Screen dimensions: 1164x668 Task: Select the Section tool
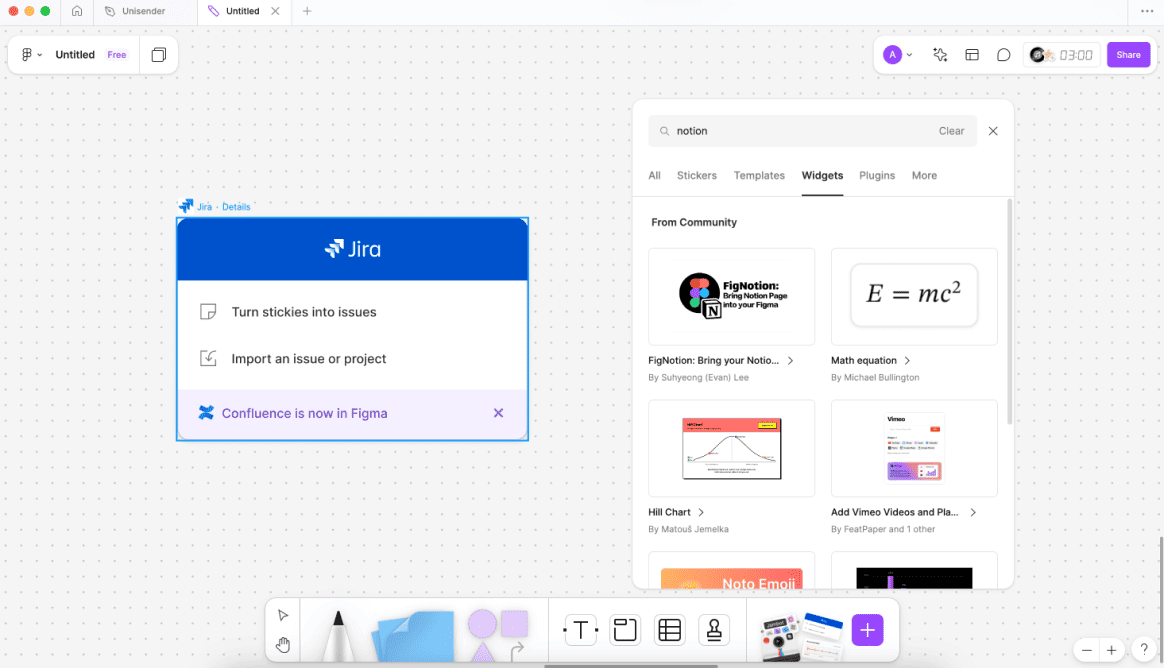click(x=625, y=630)
